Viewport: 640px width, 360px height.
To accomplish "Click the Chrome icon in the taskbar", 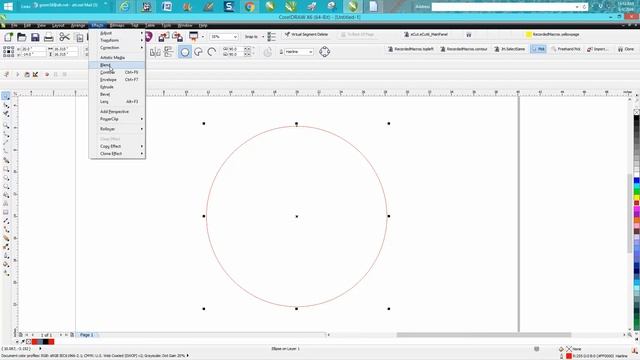I will (249, 7).
